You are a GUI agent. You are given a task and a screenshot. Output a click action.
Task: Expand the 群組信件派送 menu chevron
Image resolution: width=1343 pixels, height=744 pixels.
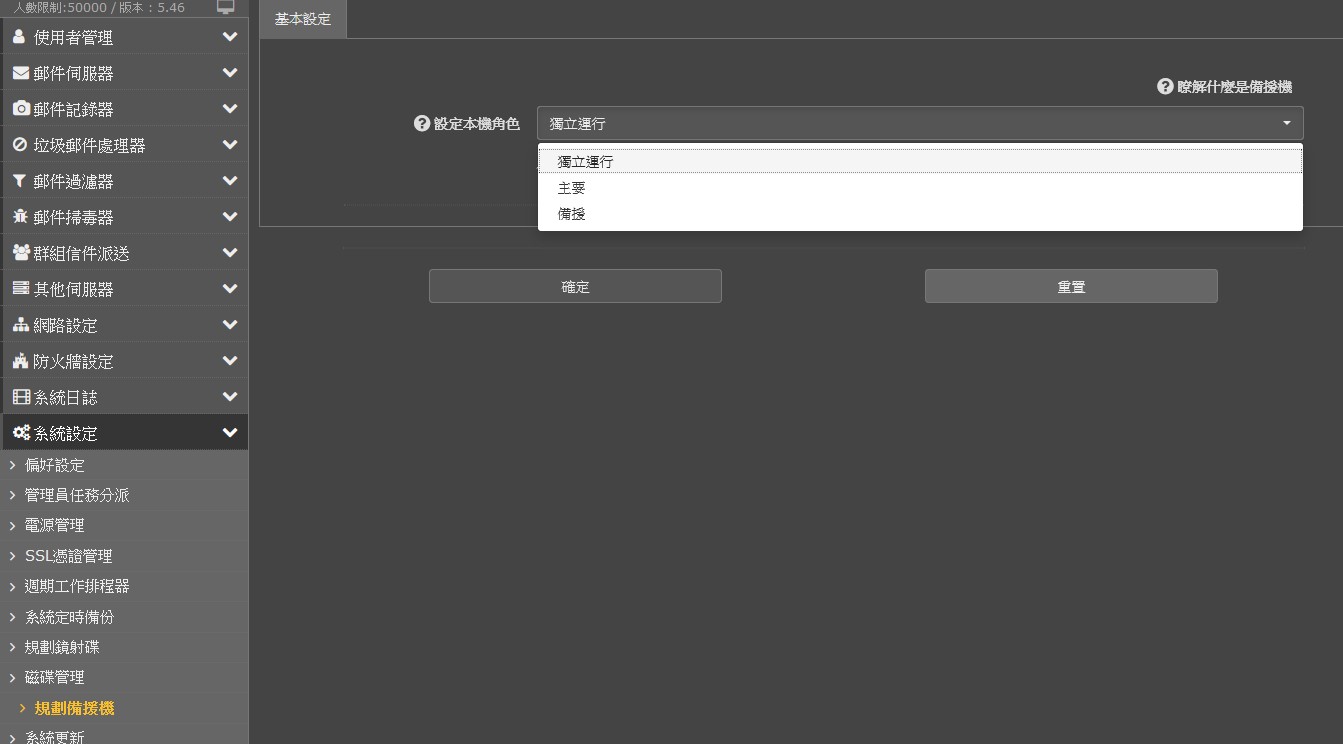pyautogui.click(x=230, y=253)
